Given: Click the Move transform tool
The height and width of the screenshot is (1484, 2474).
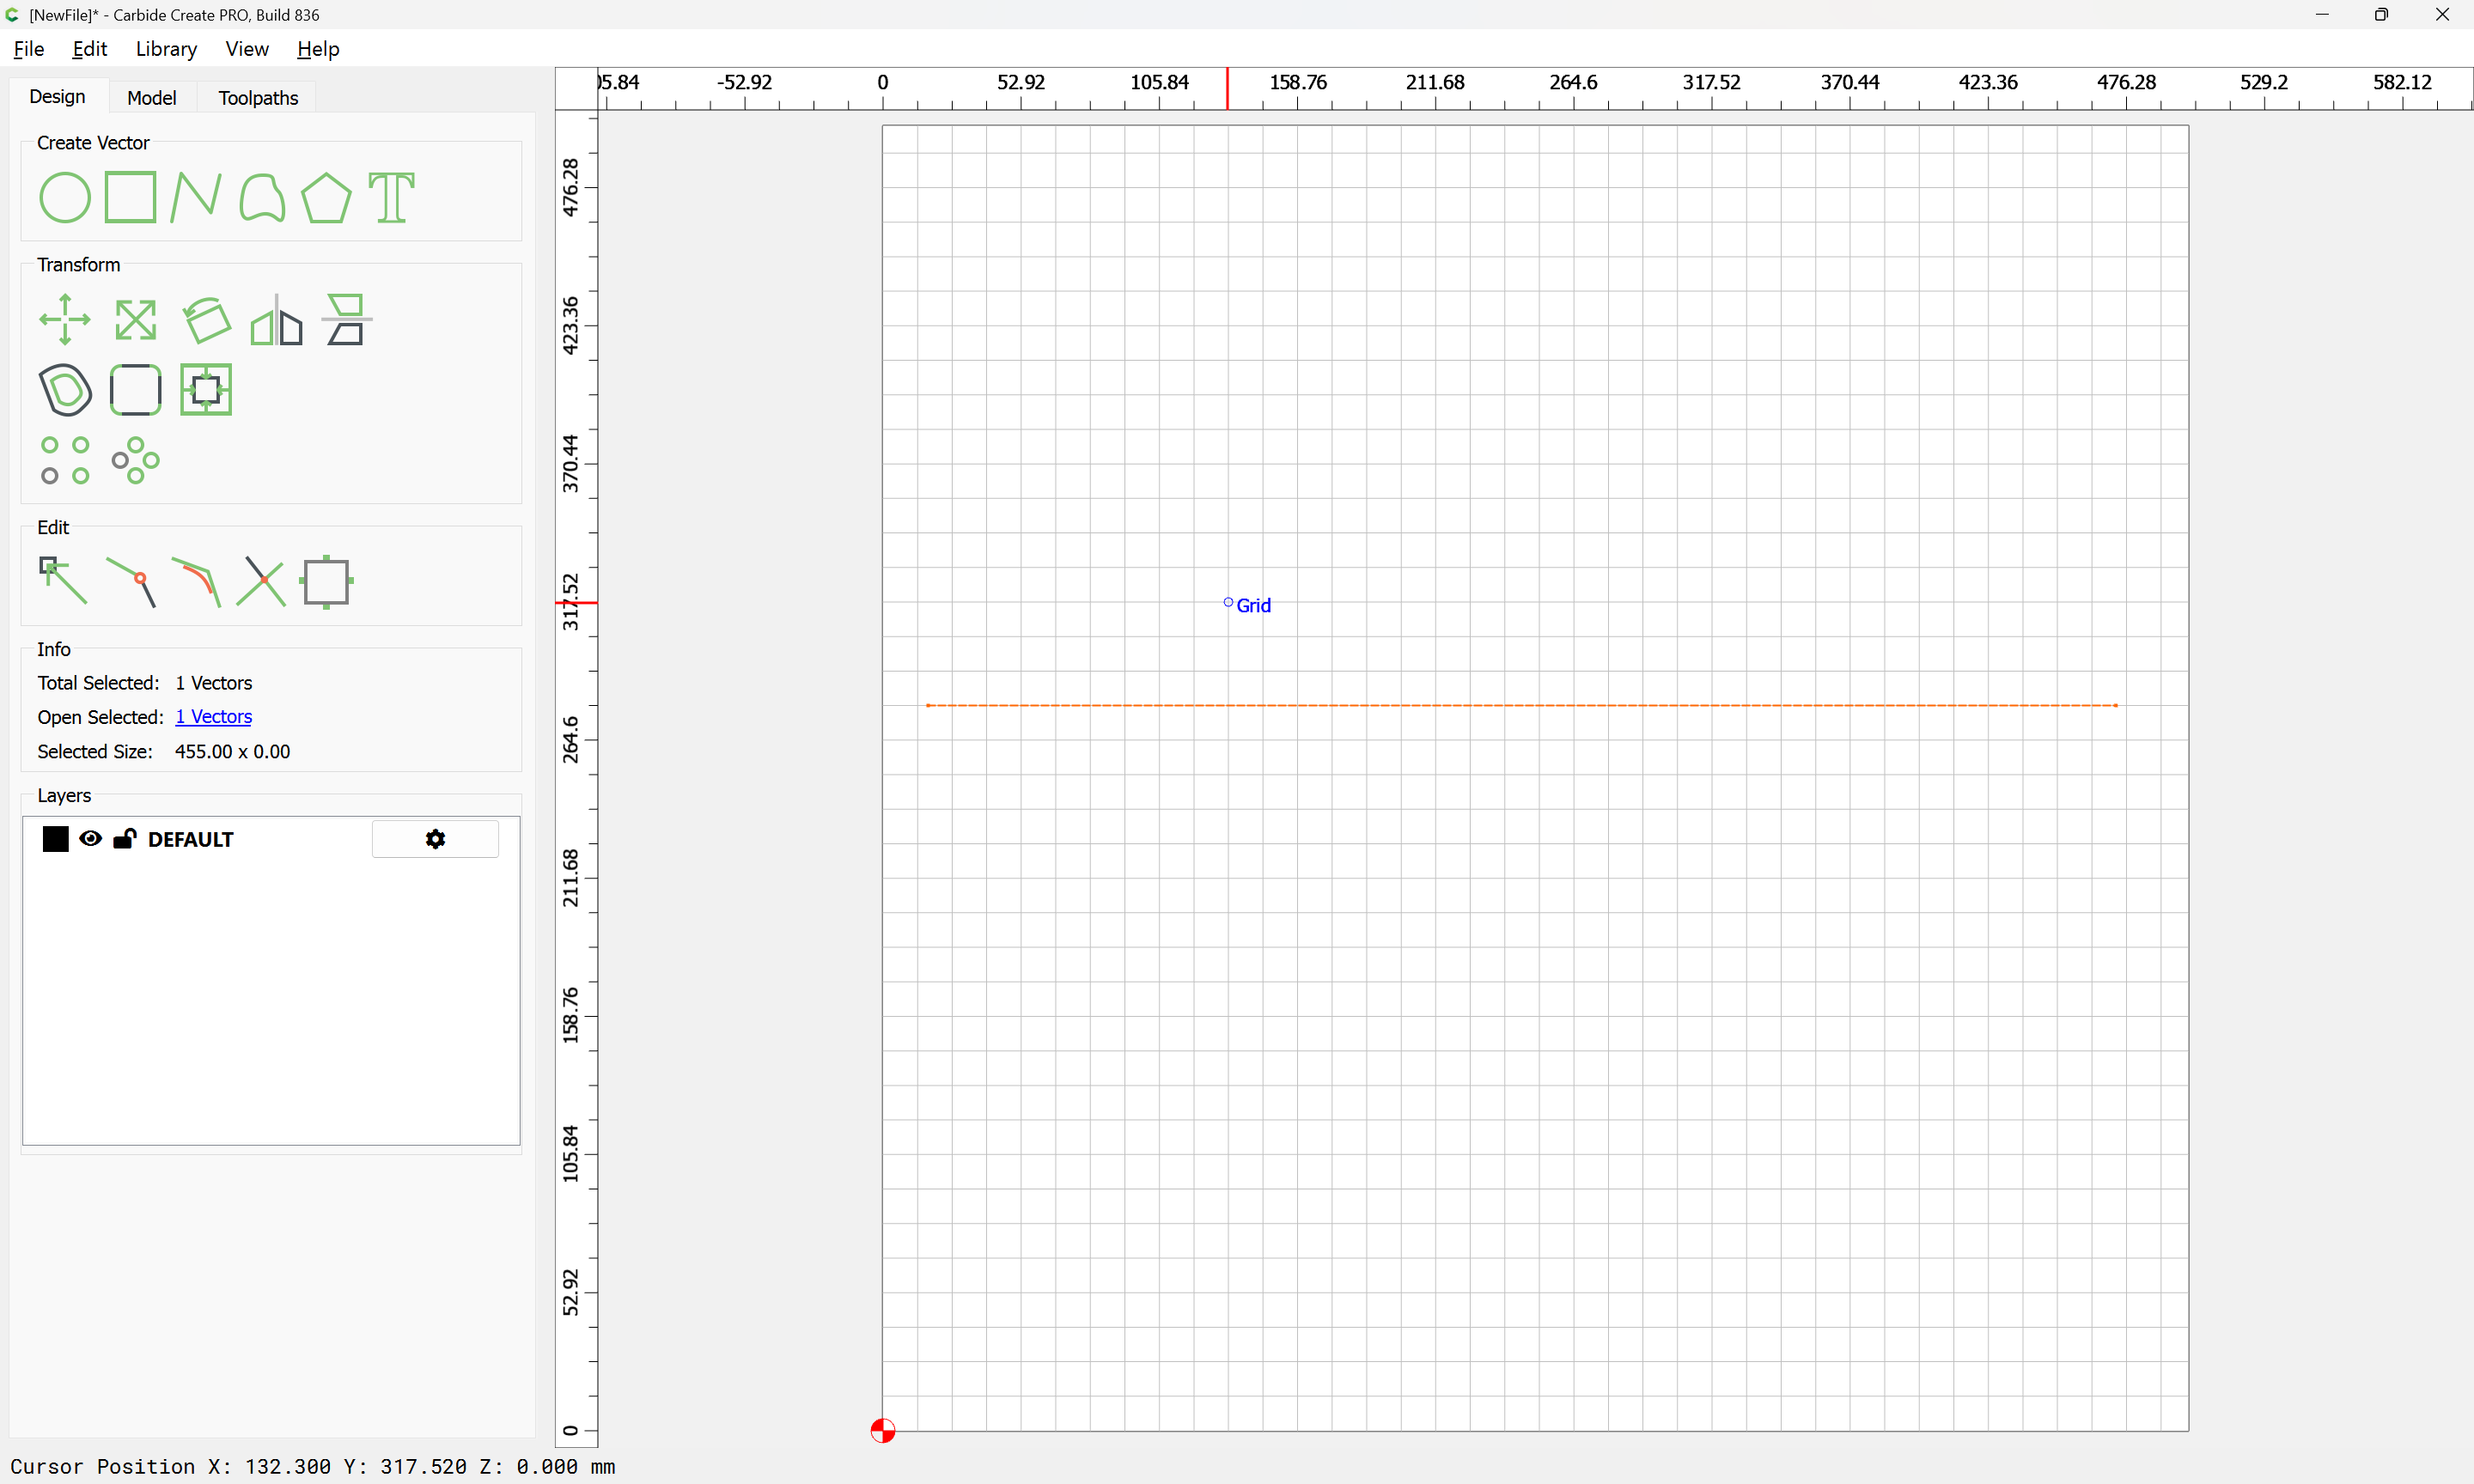Looking at the screenshot, I should (65, 320).
